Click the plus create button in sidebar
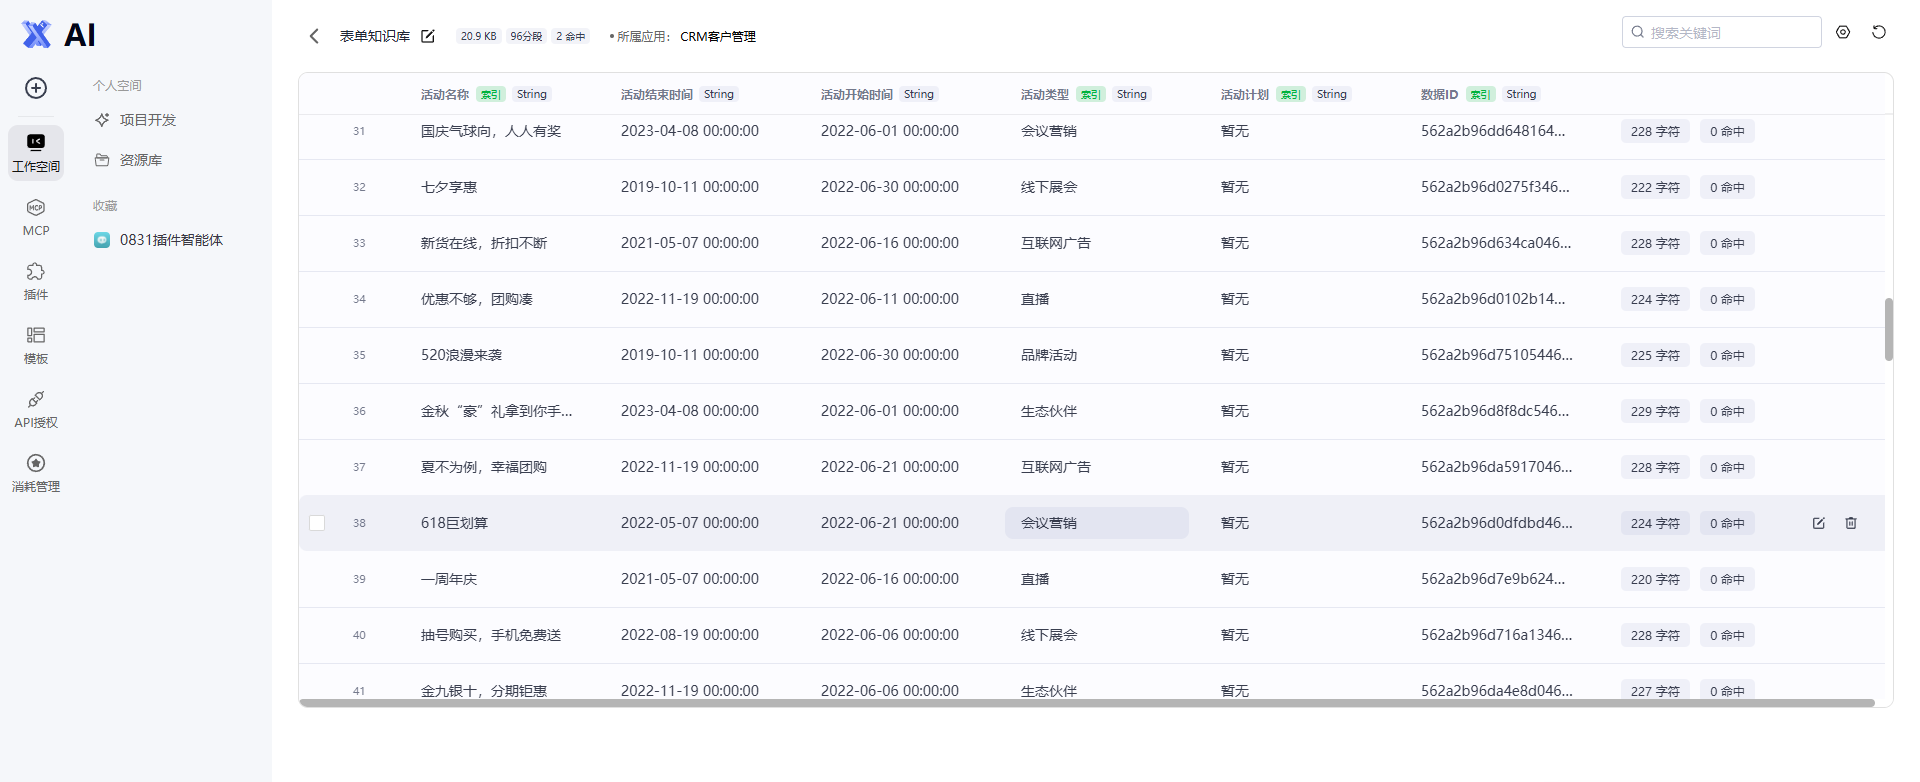Viewport: 1920px width, 782px height. (x=36, y=88)
